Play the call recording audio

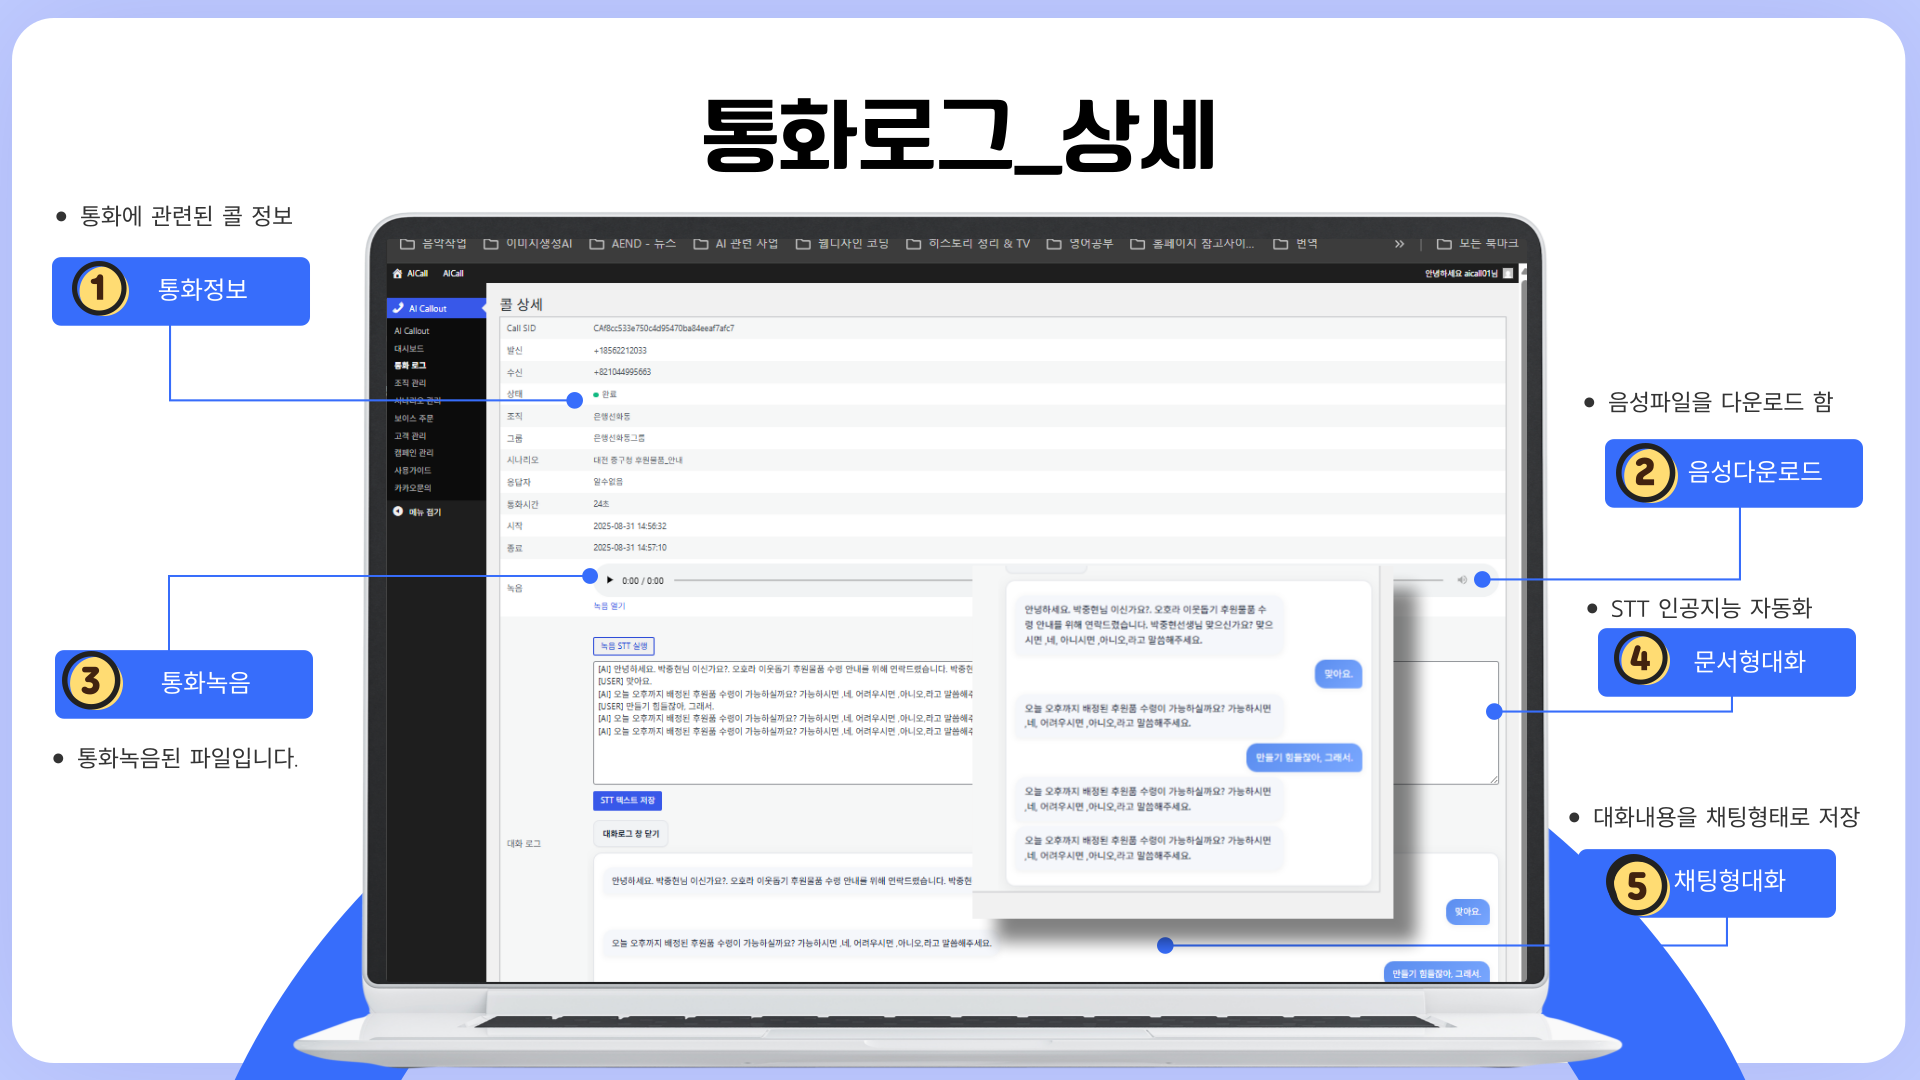pos(610,580)
